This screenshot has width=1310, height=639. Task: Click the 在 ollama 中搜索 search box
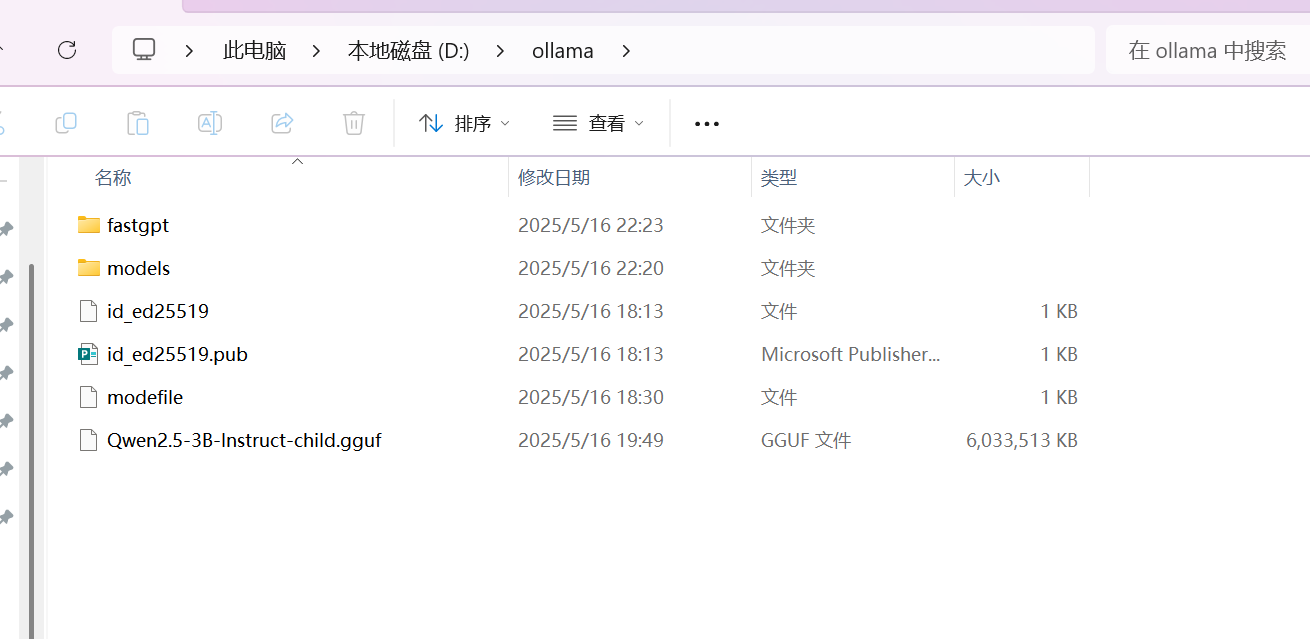point(1207,51)
